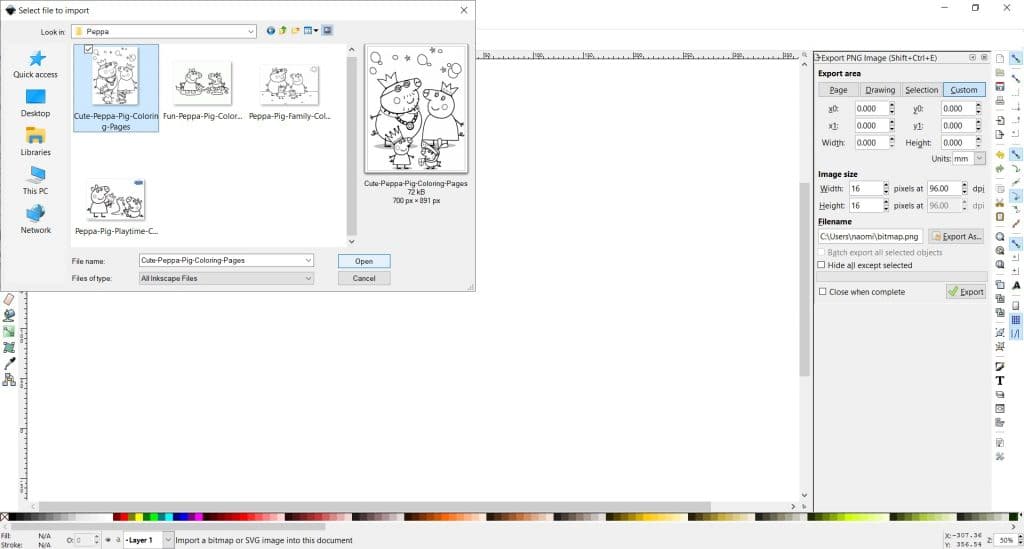Expand the File name combo box

(x=308, y=260)
